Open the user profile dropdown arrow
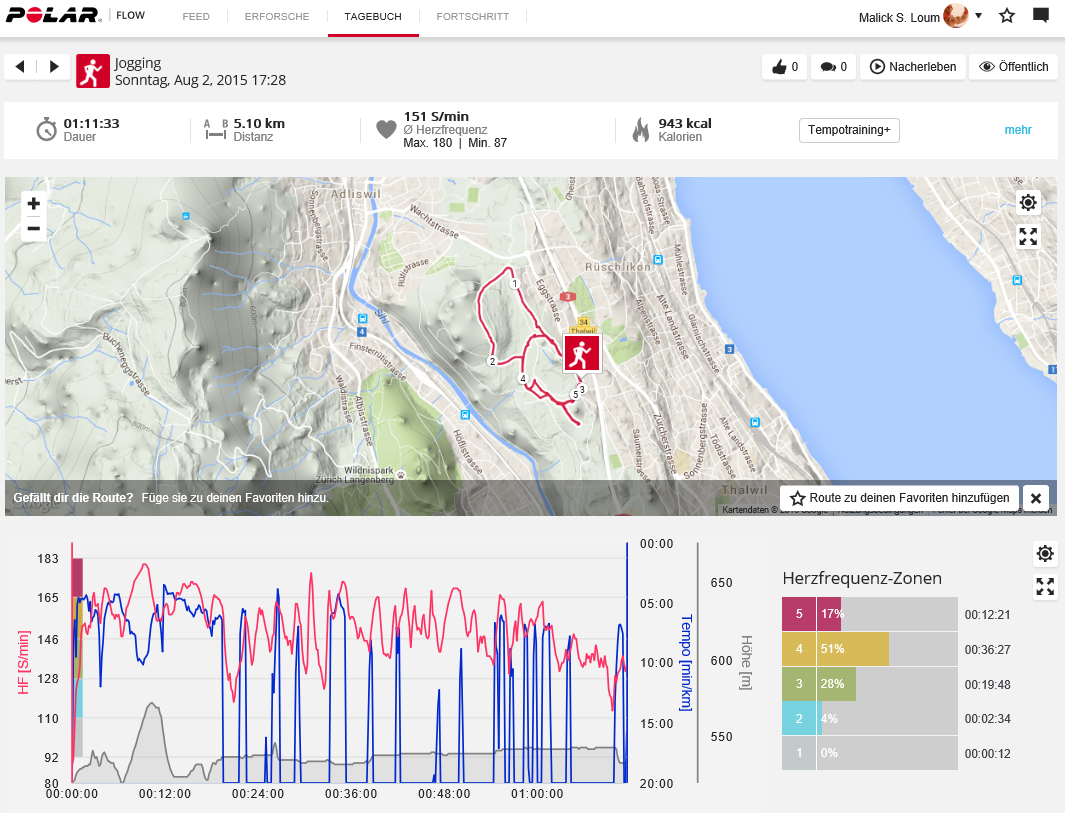This screenshot has width=1065, height=813. (x=978, y=16)
